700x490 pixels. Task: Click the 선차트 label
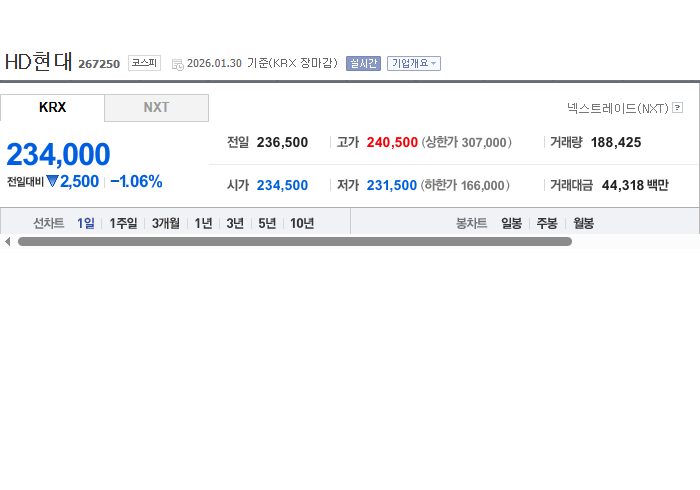click(x=49, y=223)
